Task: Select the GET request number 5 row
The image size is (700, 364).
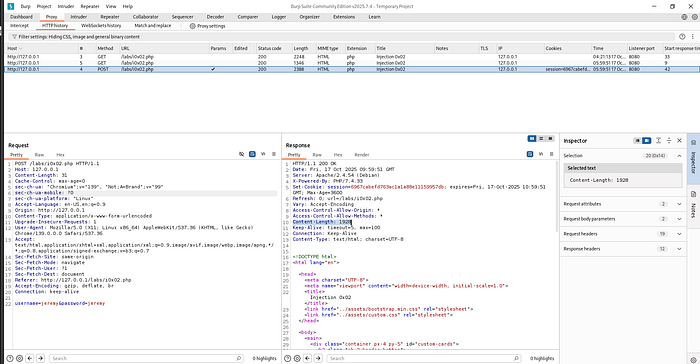Action: (x=351, y=63)
